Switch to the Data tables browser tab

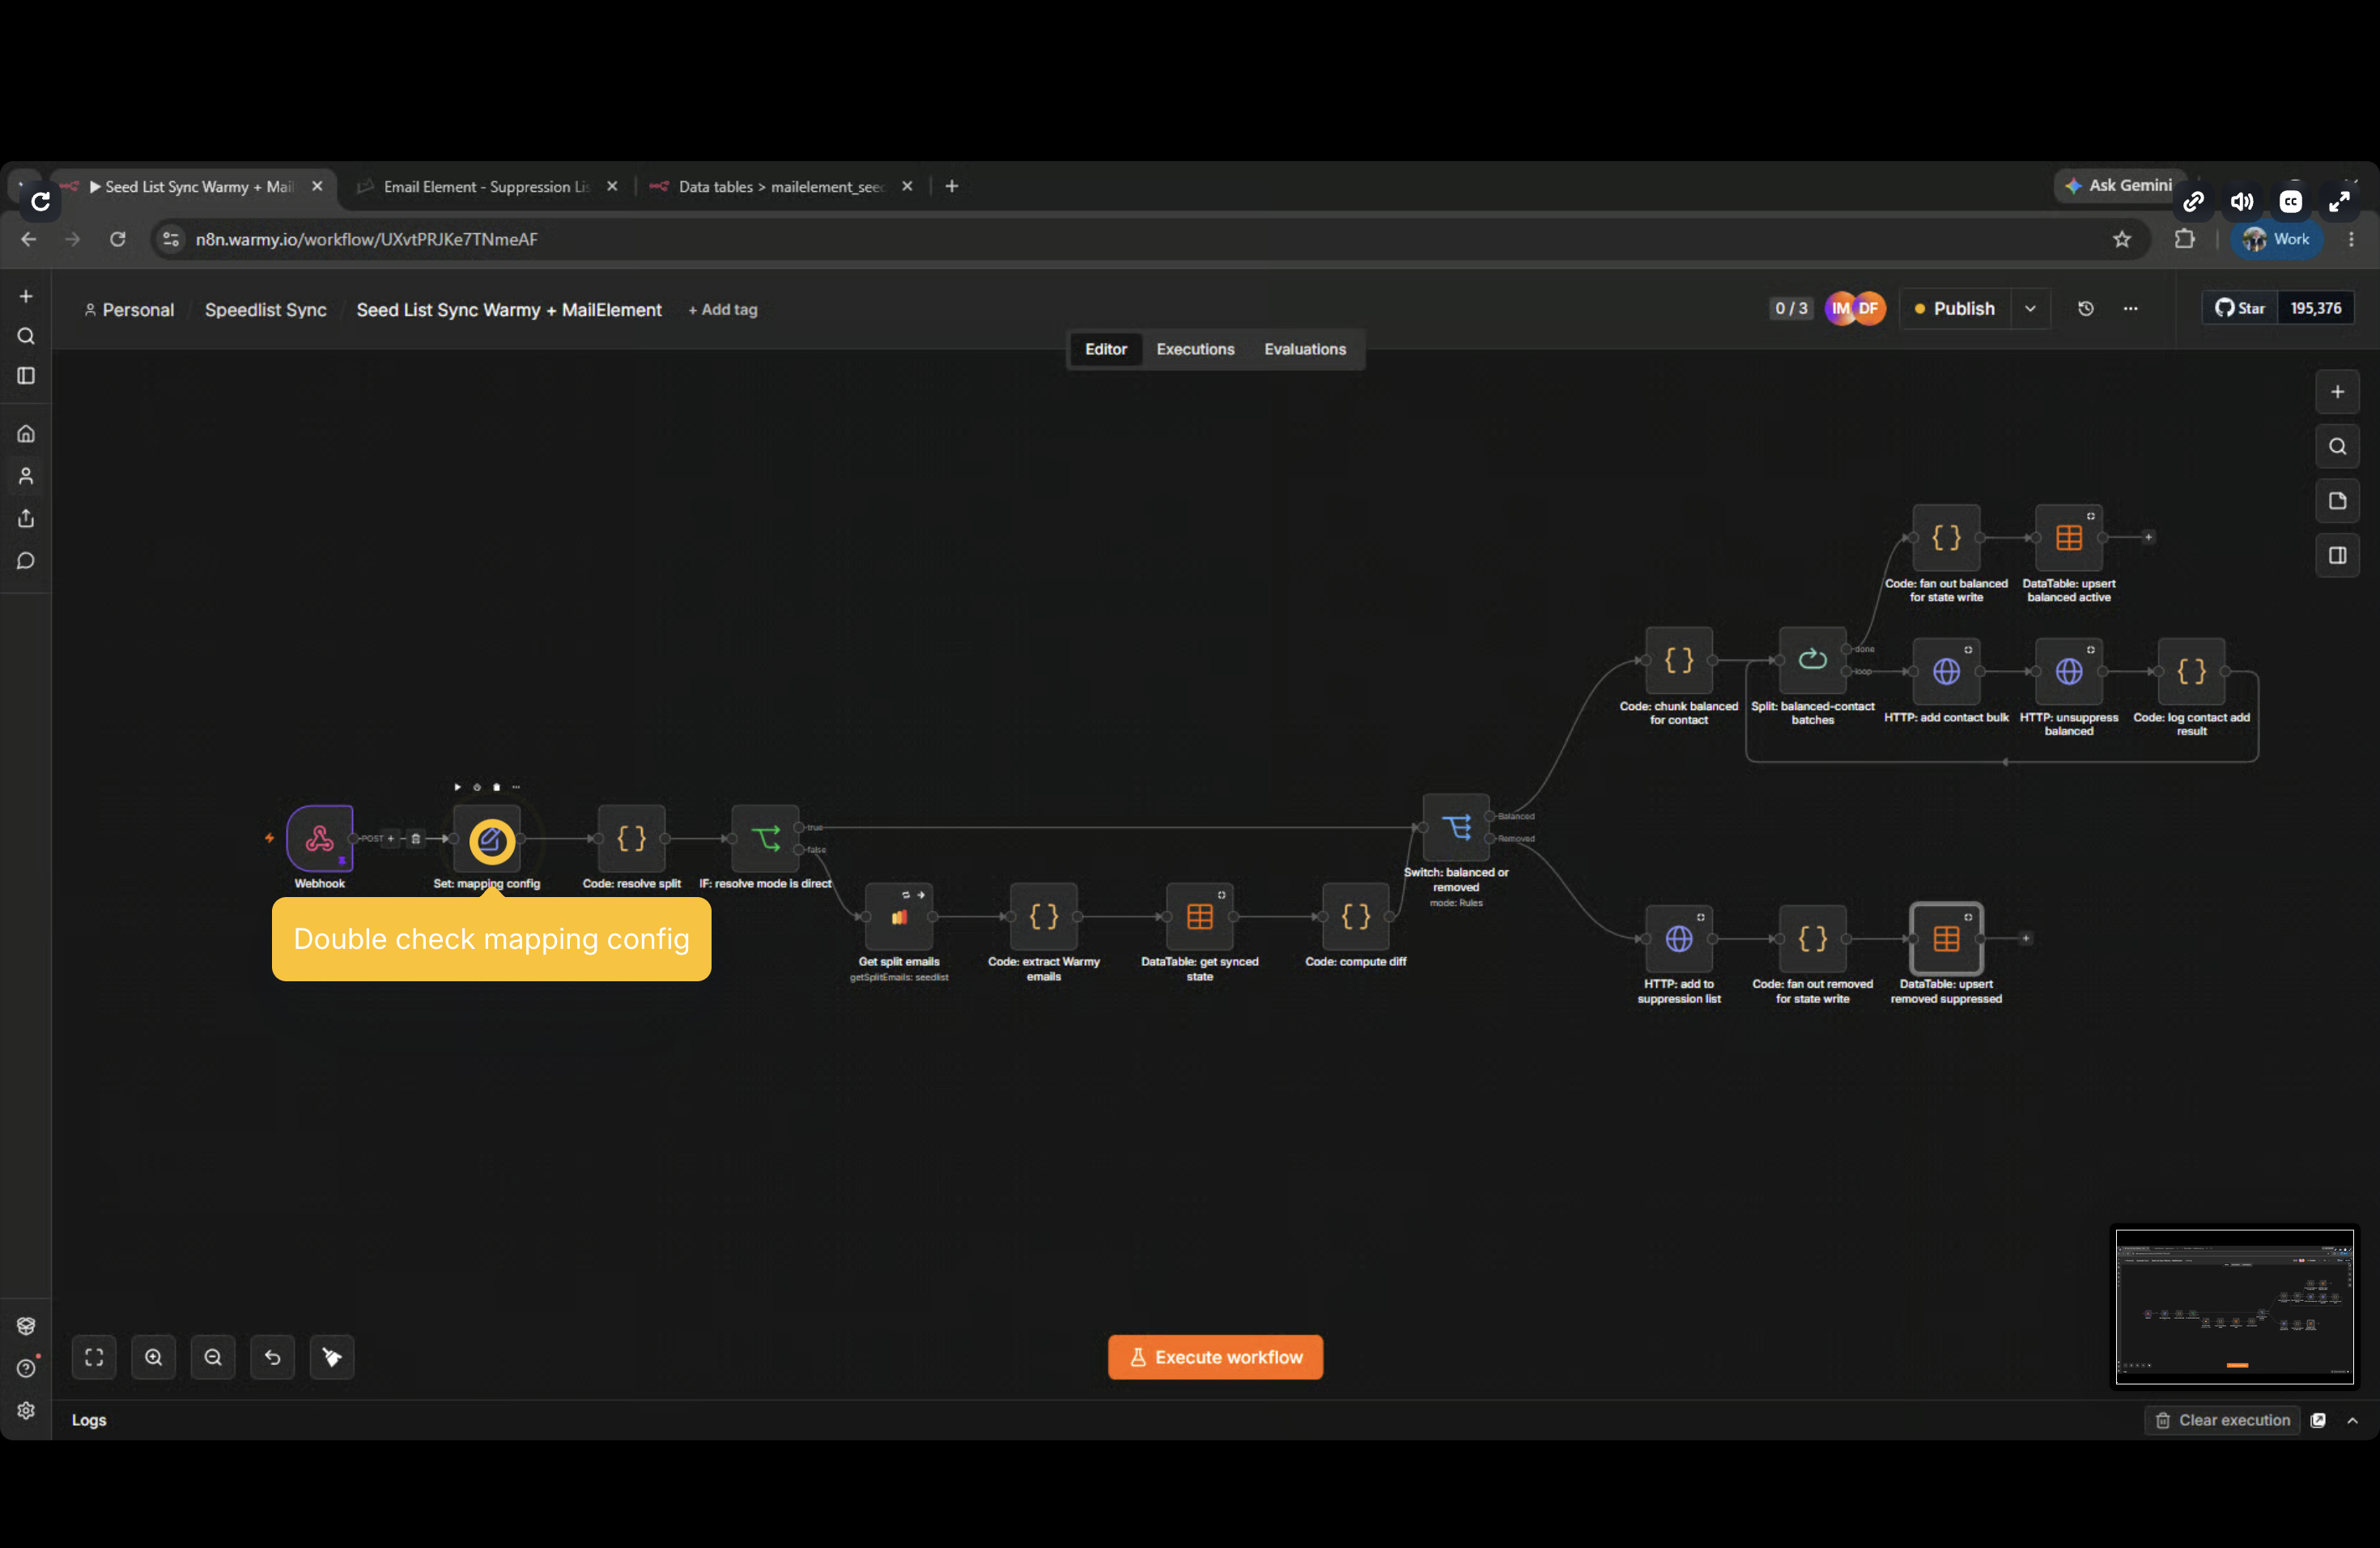point(781,187)
